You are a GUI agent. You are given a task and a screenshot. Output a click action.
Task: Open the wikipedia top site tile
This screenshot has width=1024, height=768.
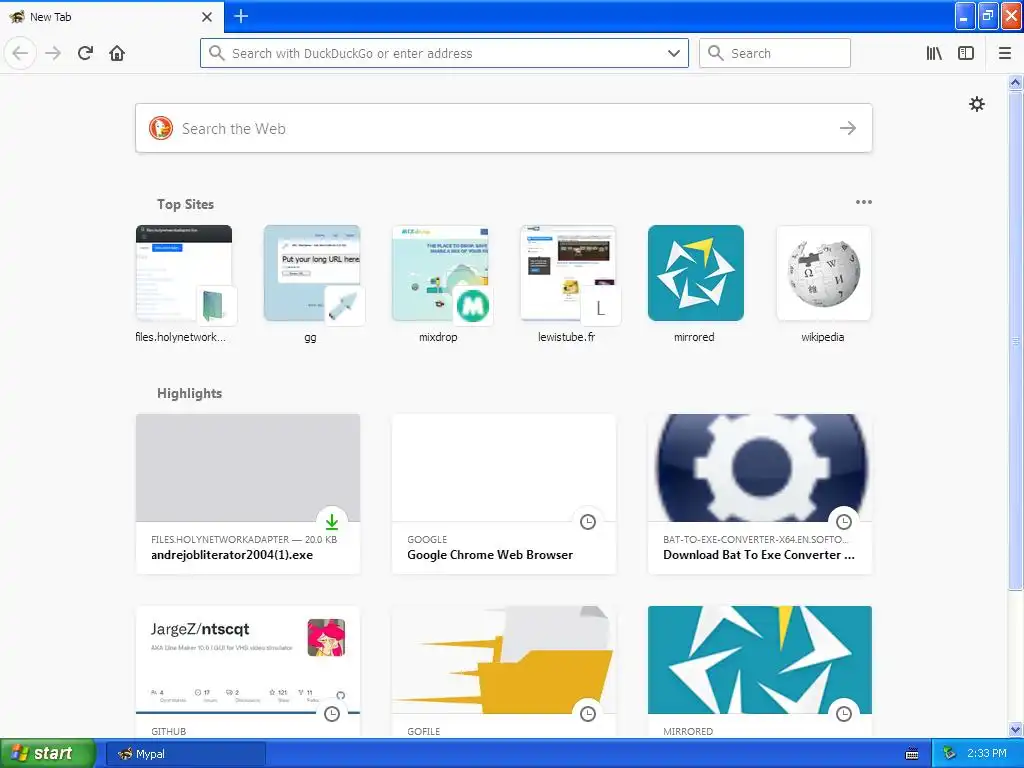coord(824,283)
